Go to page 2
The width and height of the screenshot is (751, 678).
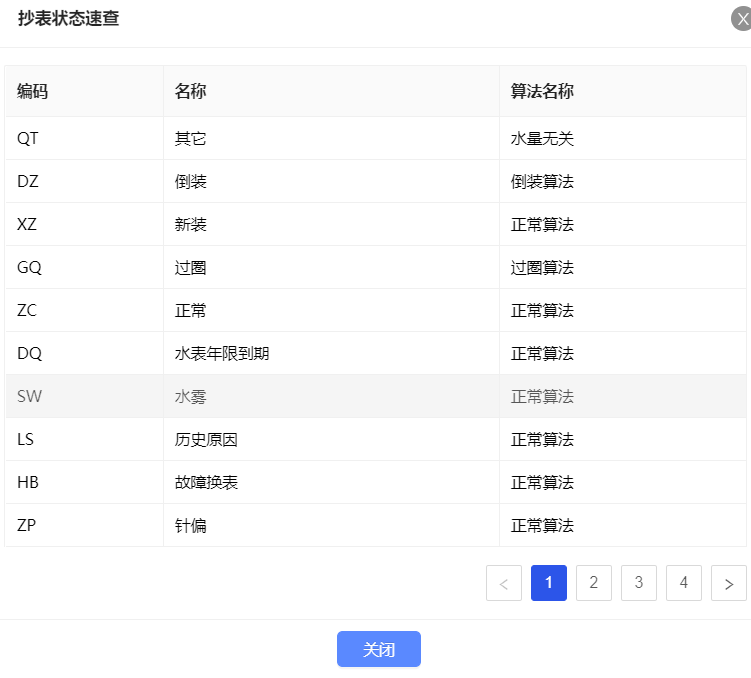pyautogui.click(x=593, y=583)
